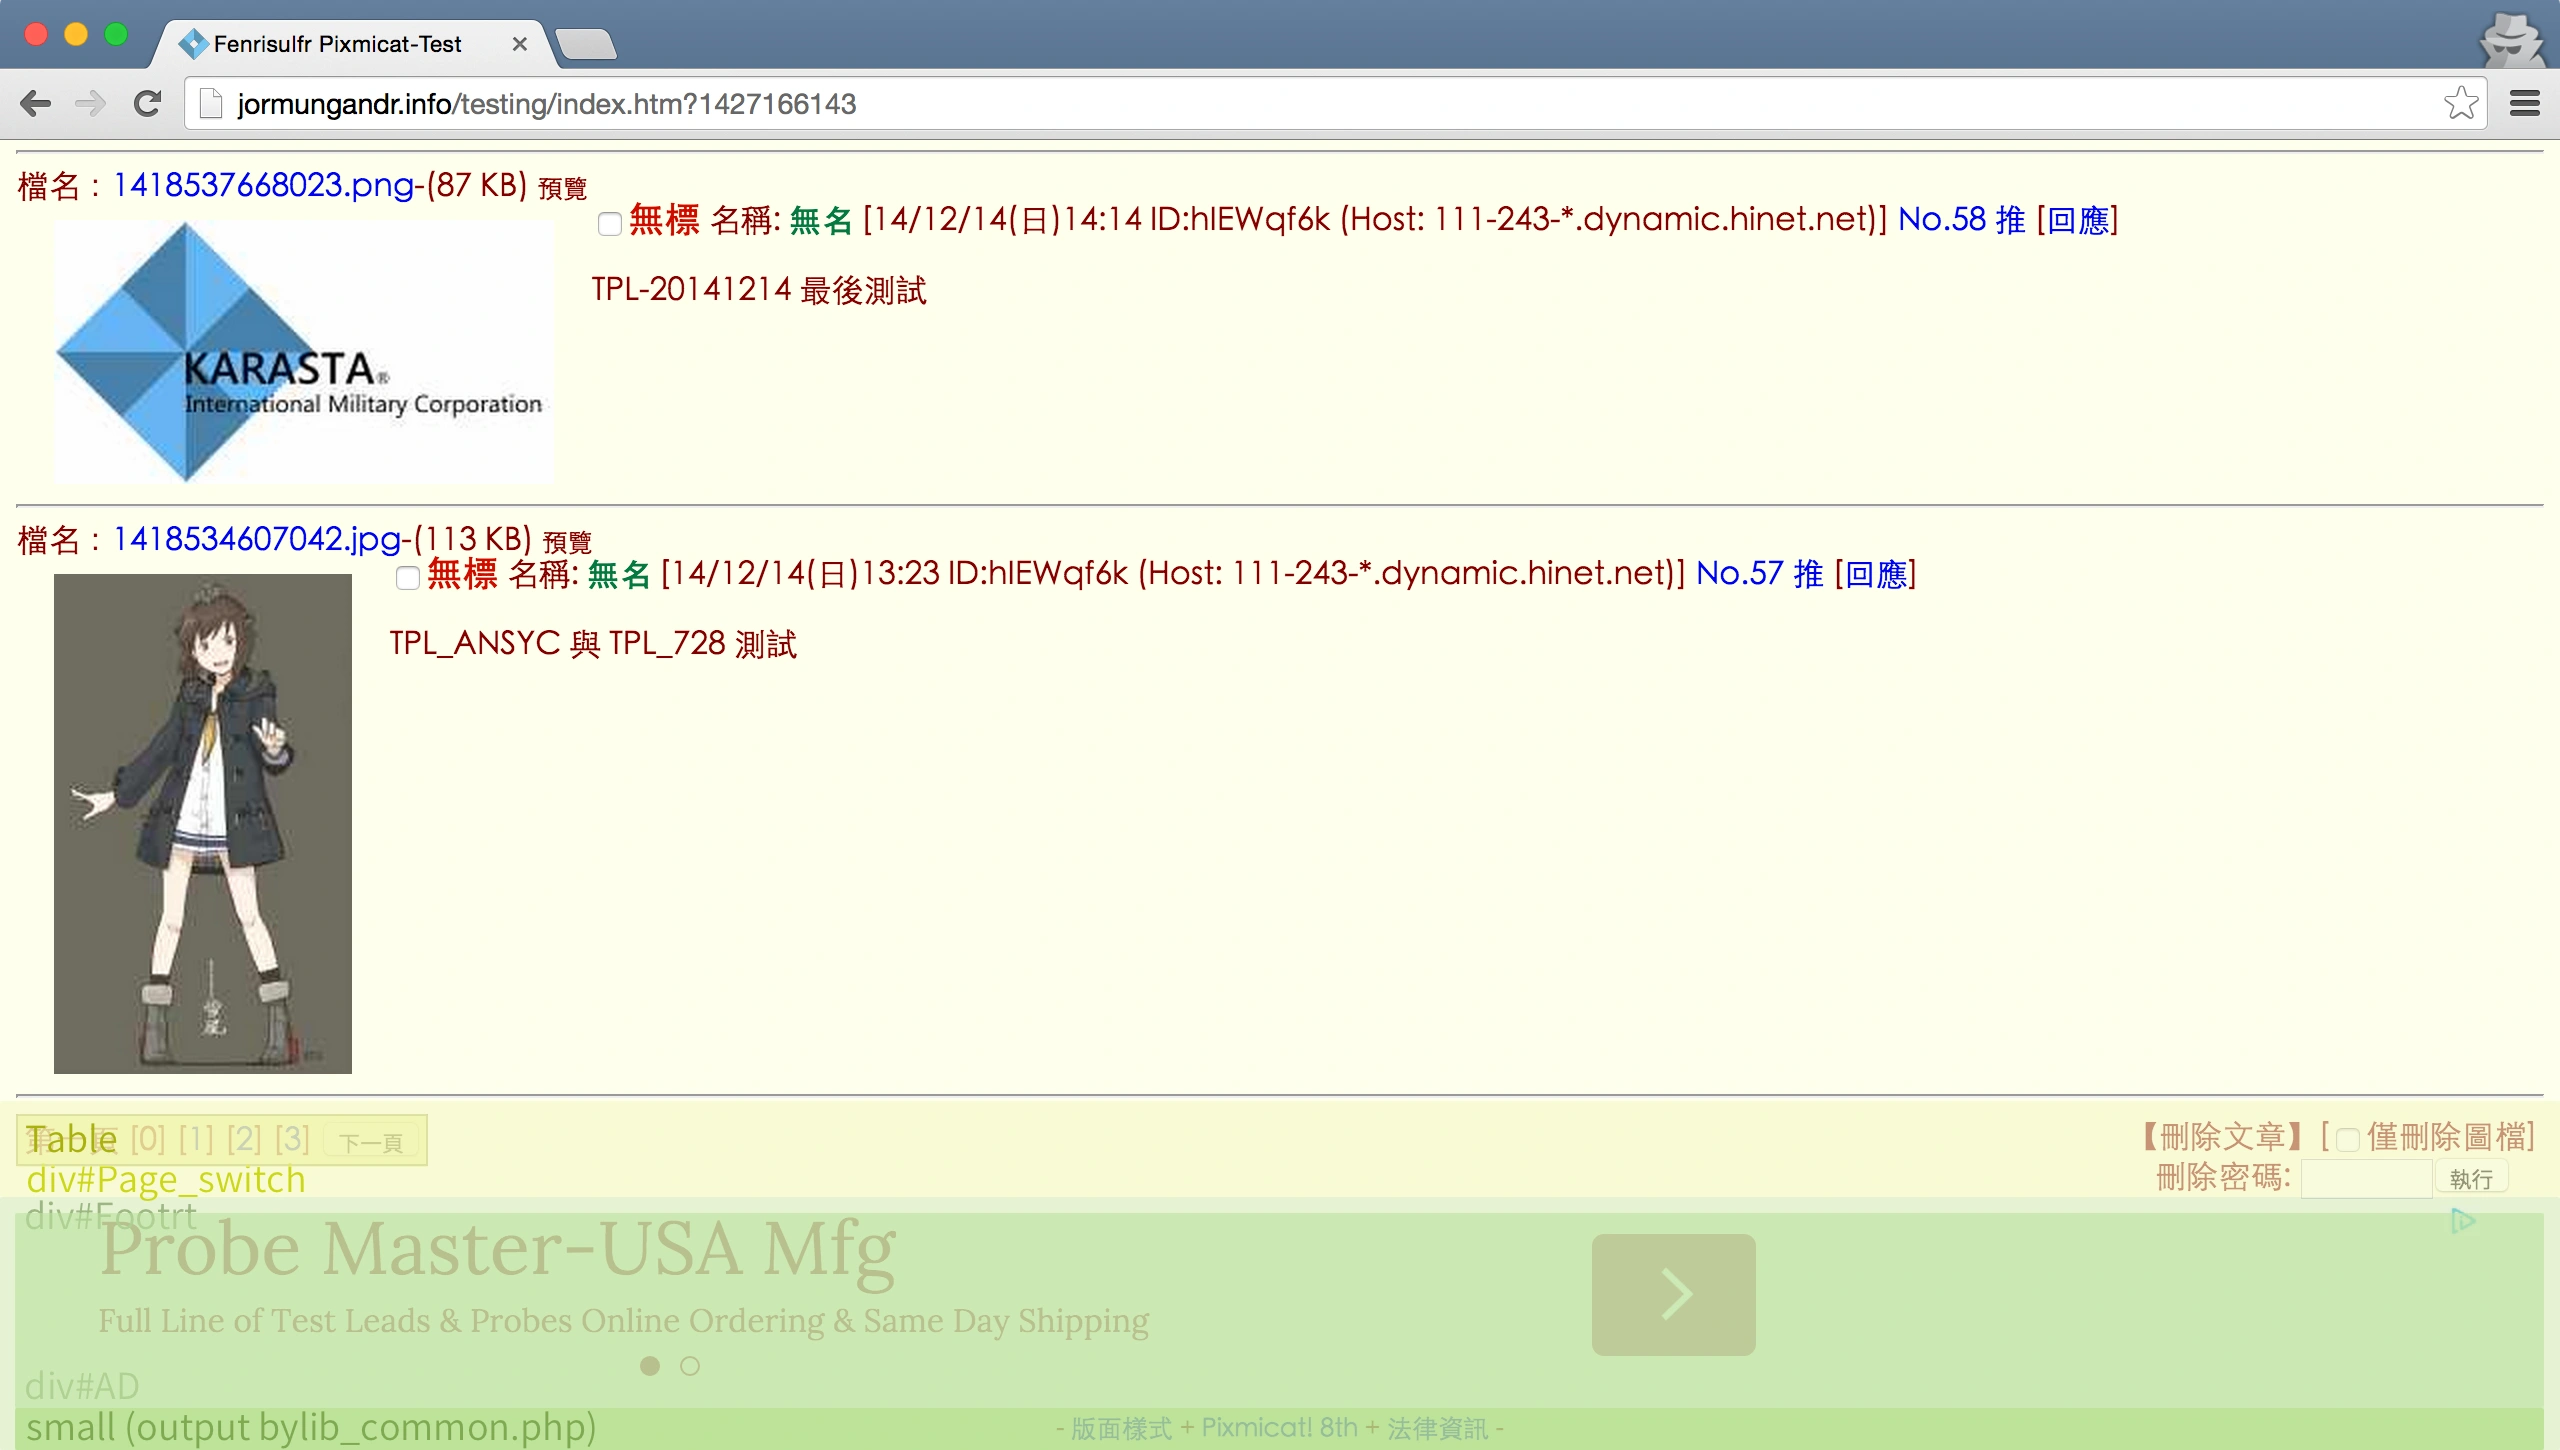The image size is (2560, 1450).
Task: Click the browser back arrow
Action: coord(36,103)
